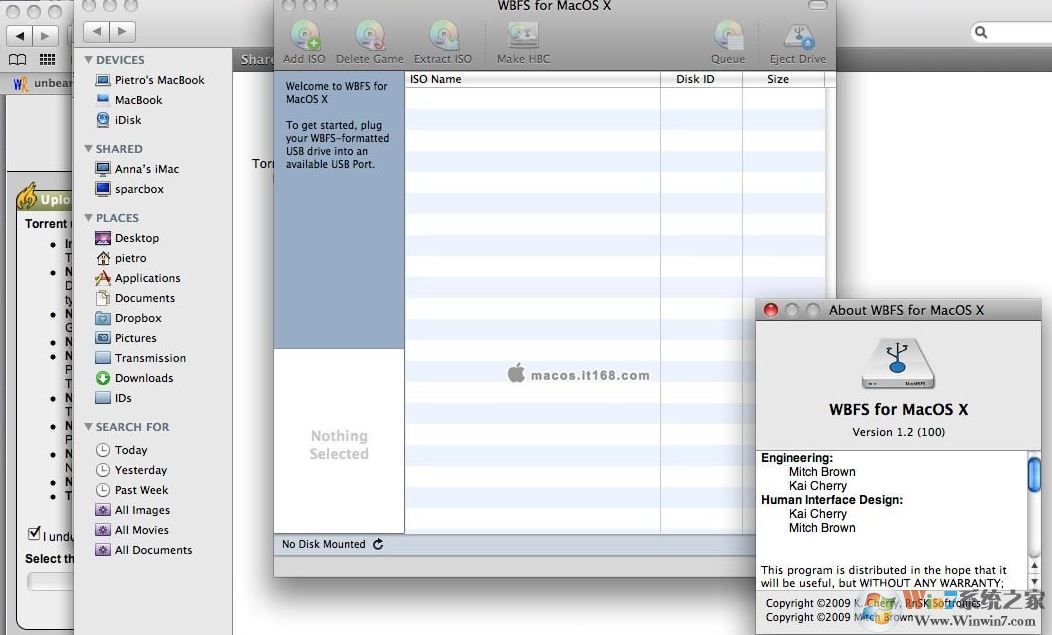Screen dimensions: 1052x635
Task: Collapse the DEVICES section triangle
Action: pos(89,60)
